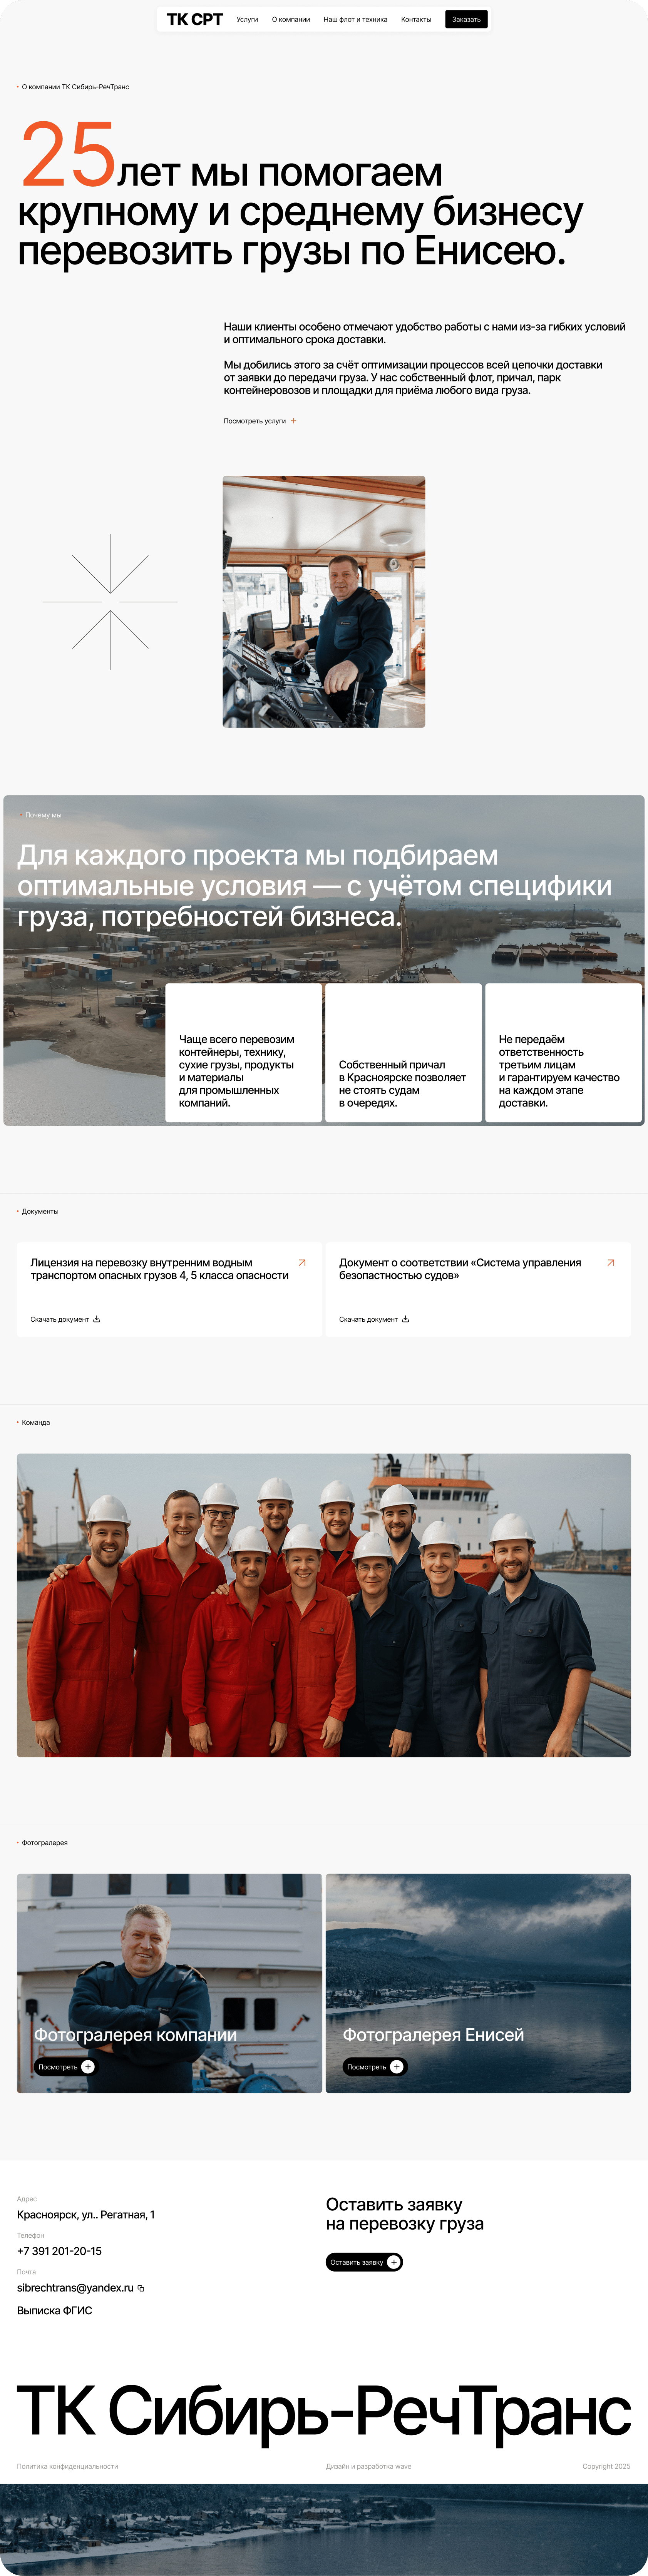Viewport: 648px width, 2576px height.
Task: Navigate to Контакты in the header
Action: [x=416, y=19]
